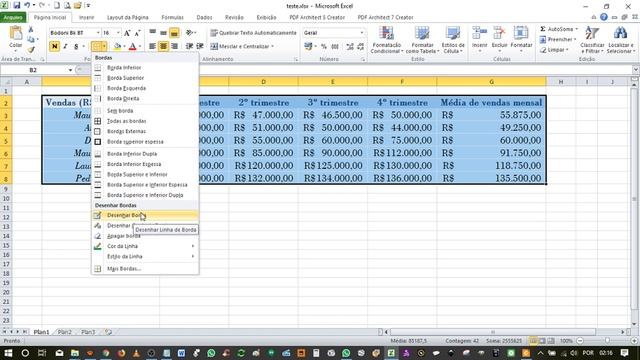
Task: Open Microsoft Word from the taskbar
Action: [x=181, y=353]
